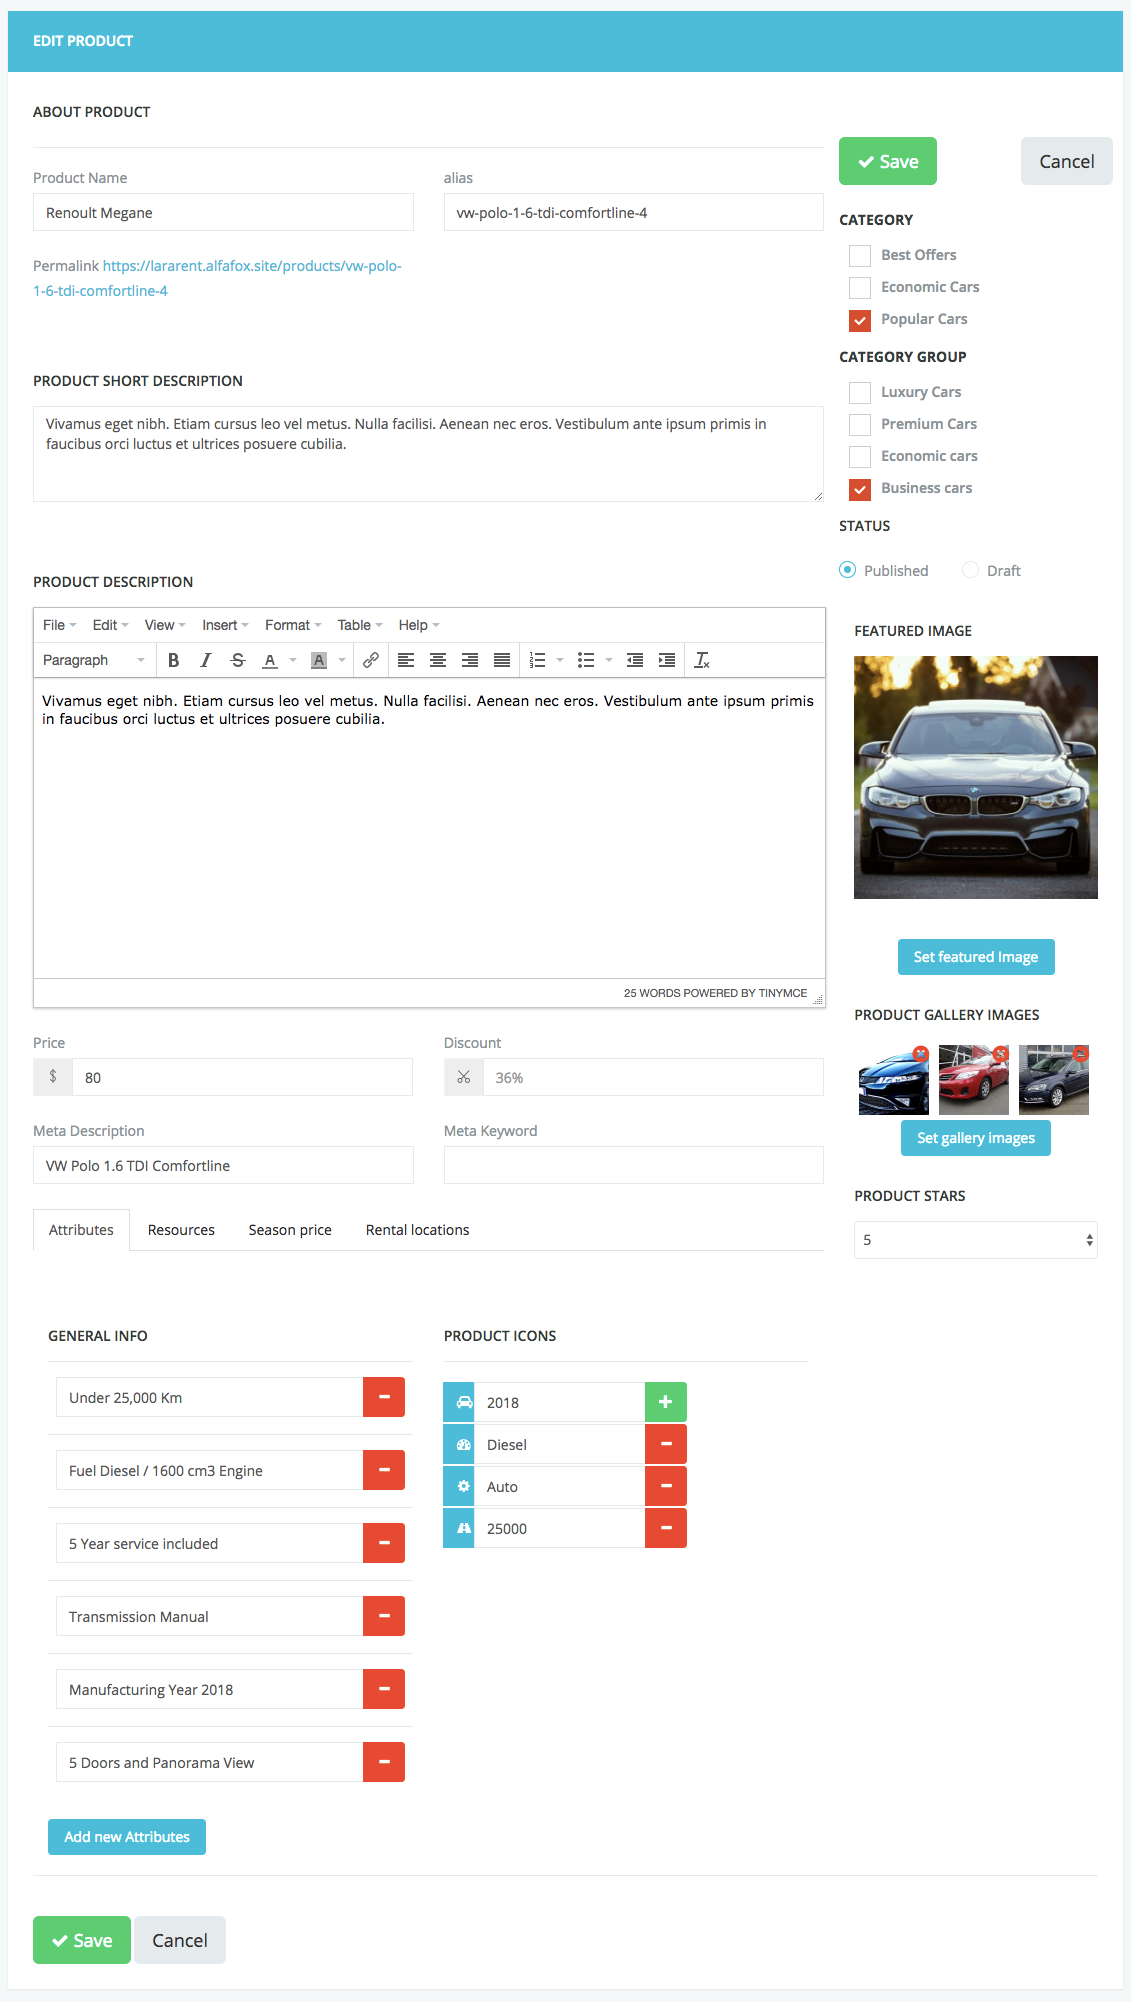
Task: Click the text color A icon
Action: 270,660
